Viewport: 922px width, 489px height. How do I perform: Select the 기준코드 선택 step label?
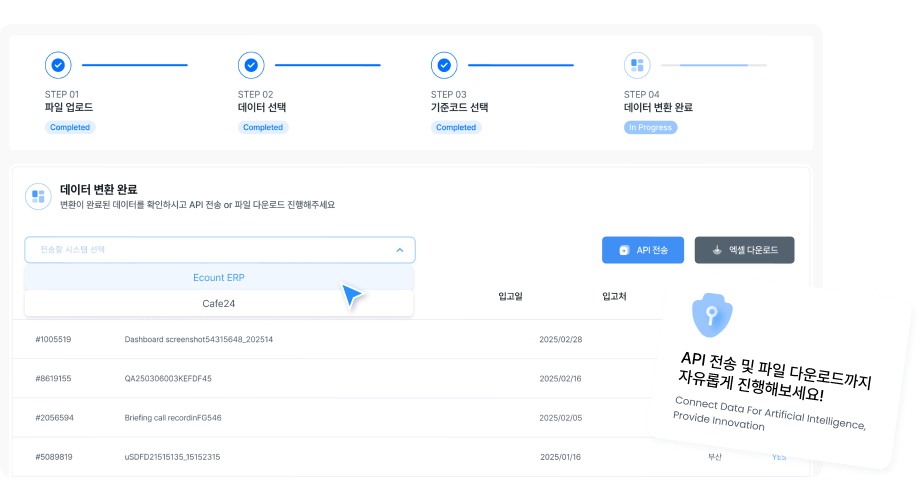pos(459,108)
